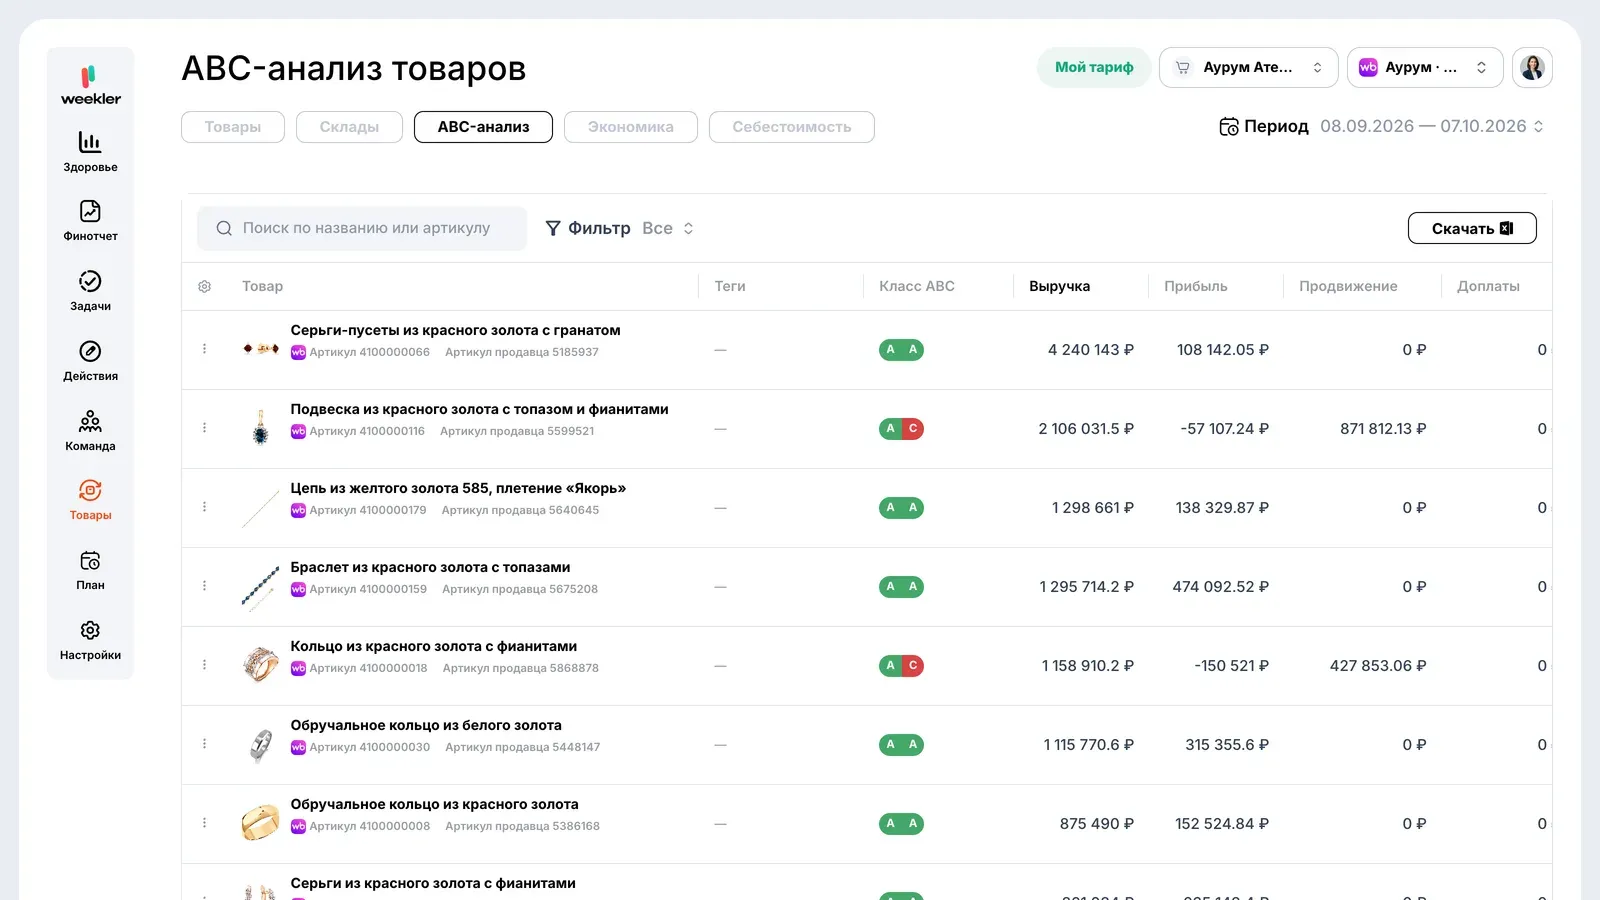Open Настройки in the sidebar
Image resolution: width=1600 pixels, height=900 pixels.
point(90,640)
